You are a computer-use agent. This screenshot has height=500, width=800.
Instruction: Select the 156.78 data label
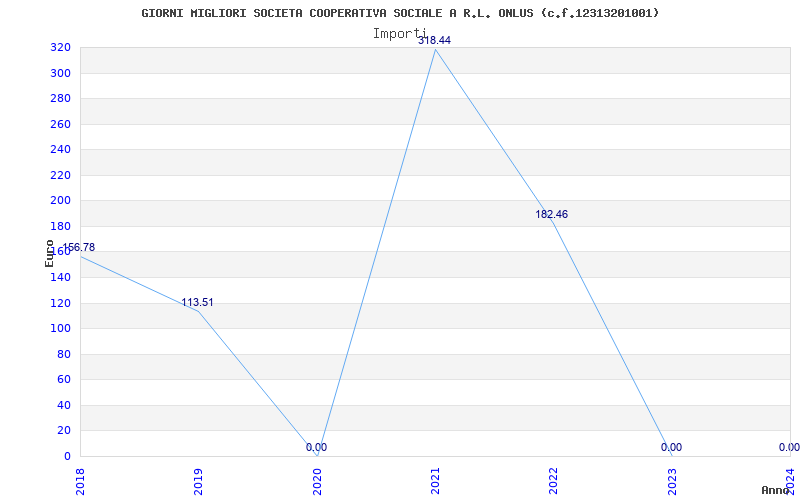point(79,247)
